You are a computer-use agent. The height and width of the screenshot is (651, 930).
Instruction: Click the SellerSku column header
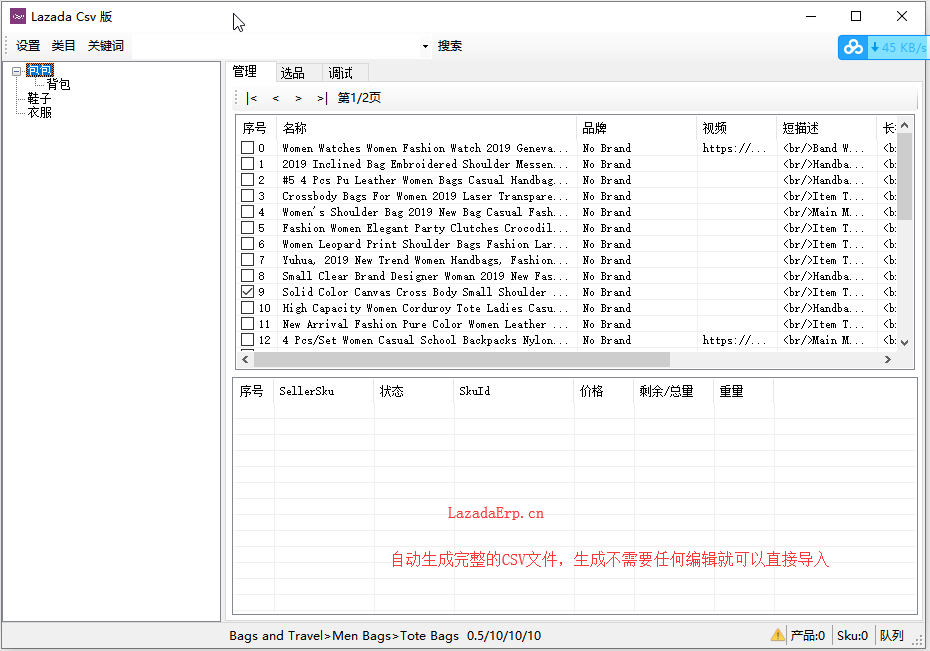[x=324, y=391]
